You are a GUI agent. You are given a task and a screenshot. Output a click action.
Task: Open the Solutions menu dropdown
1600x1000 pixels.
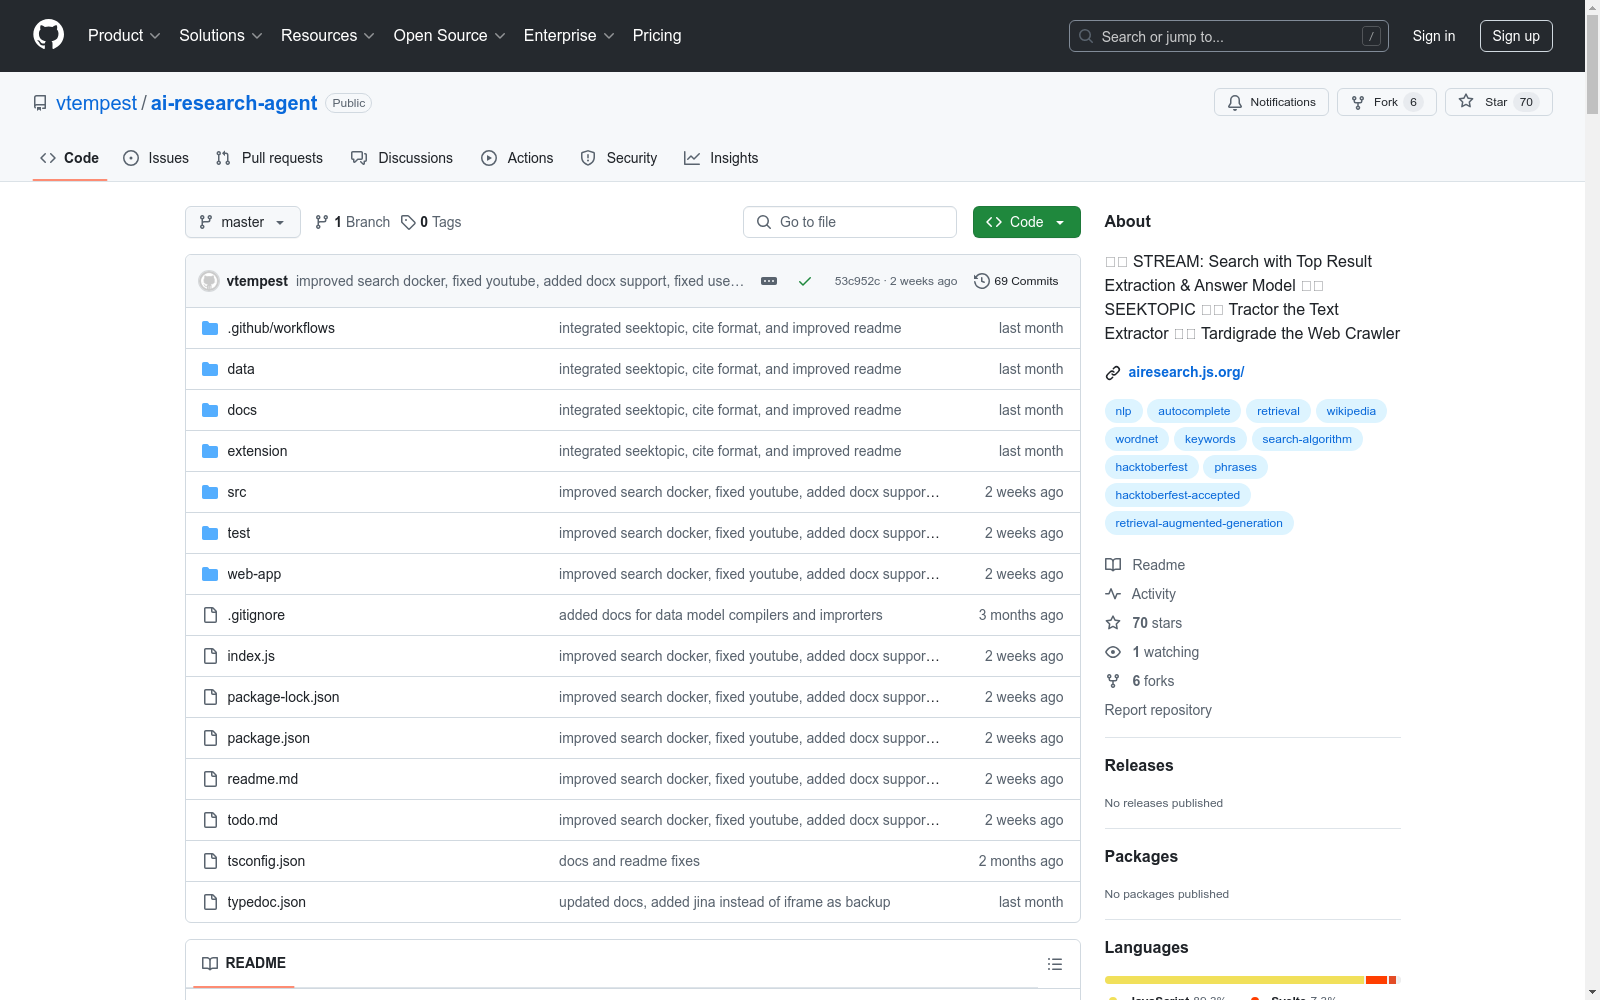pos(221,35)
